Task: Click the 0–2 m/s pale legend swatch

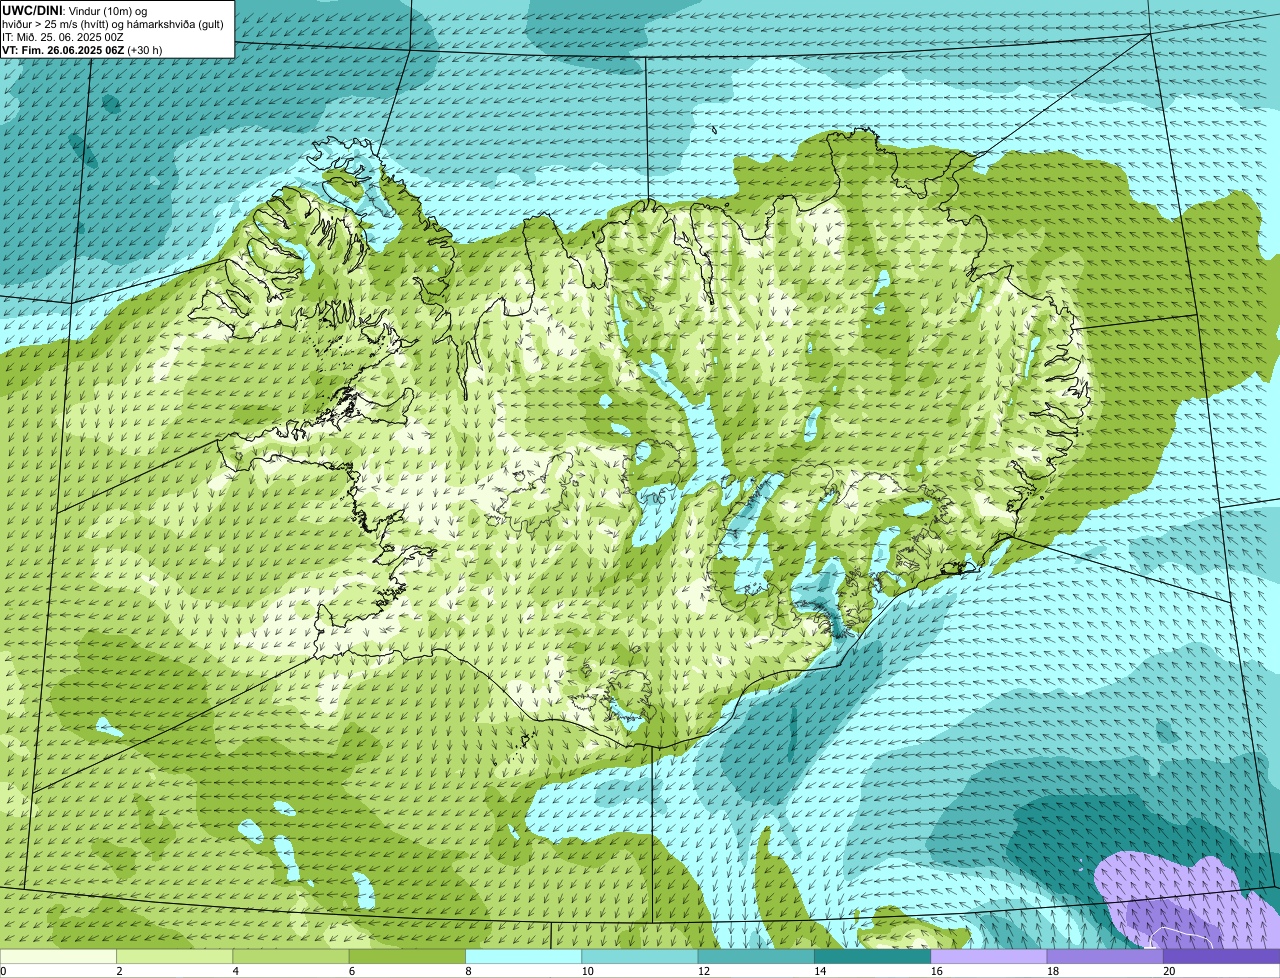Action: point(58,956)
